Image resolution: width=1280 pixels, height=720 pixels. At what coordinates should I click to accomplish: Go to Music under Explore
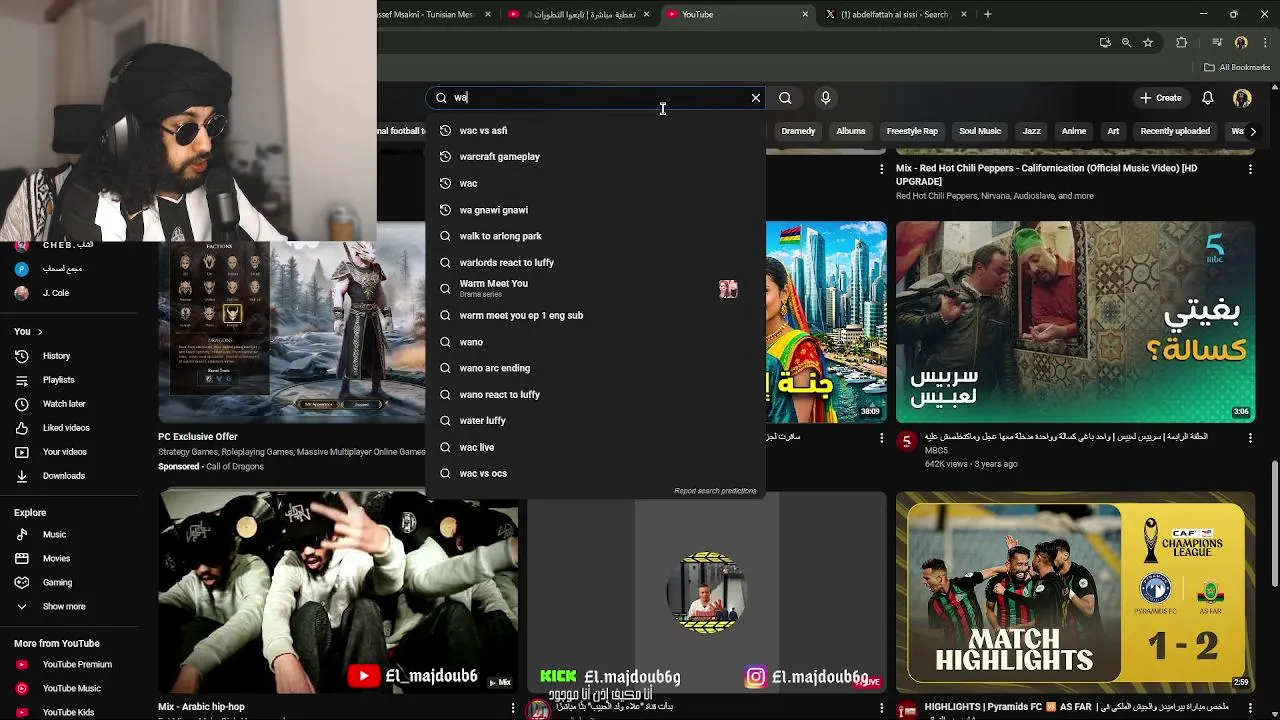point(54,535)
